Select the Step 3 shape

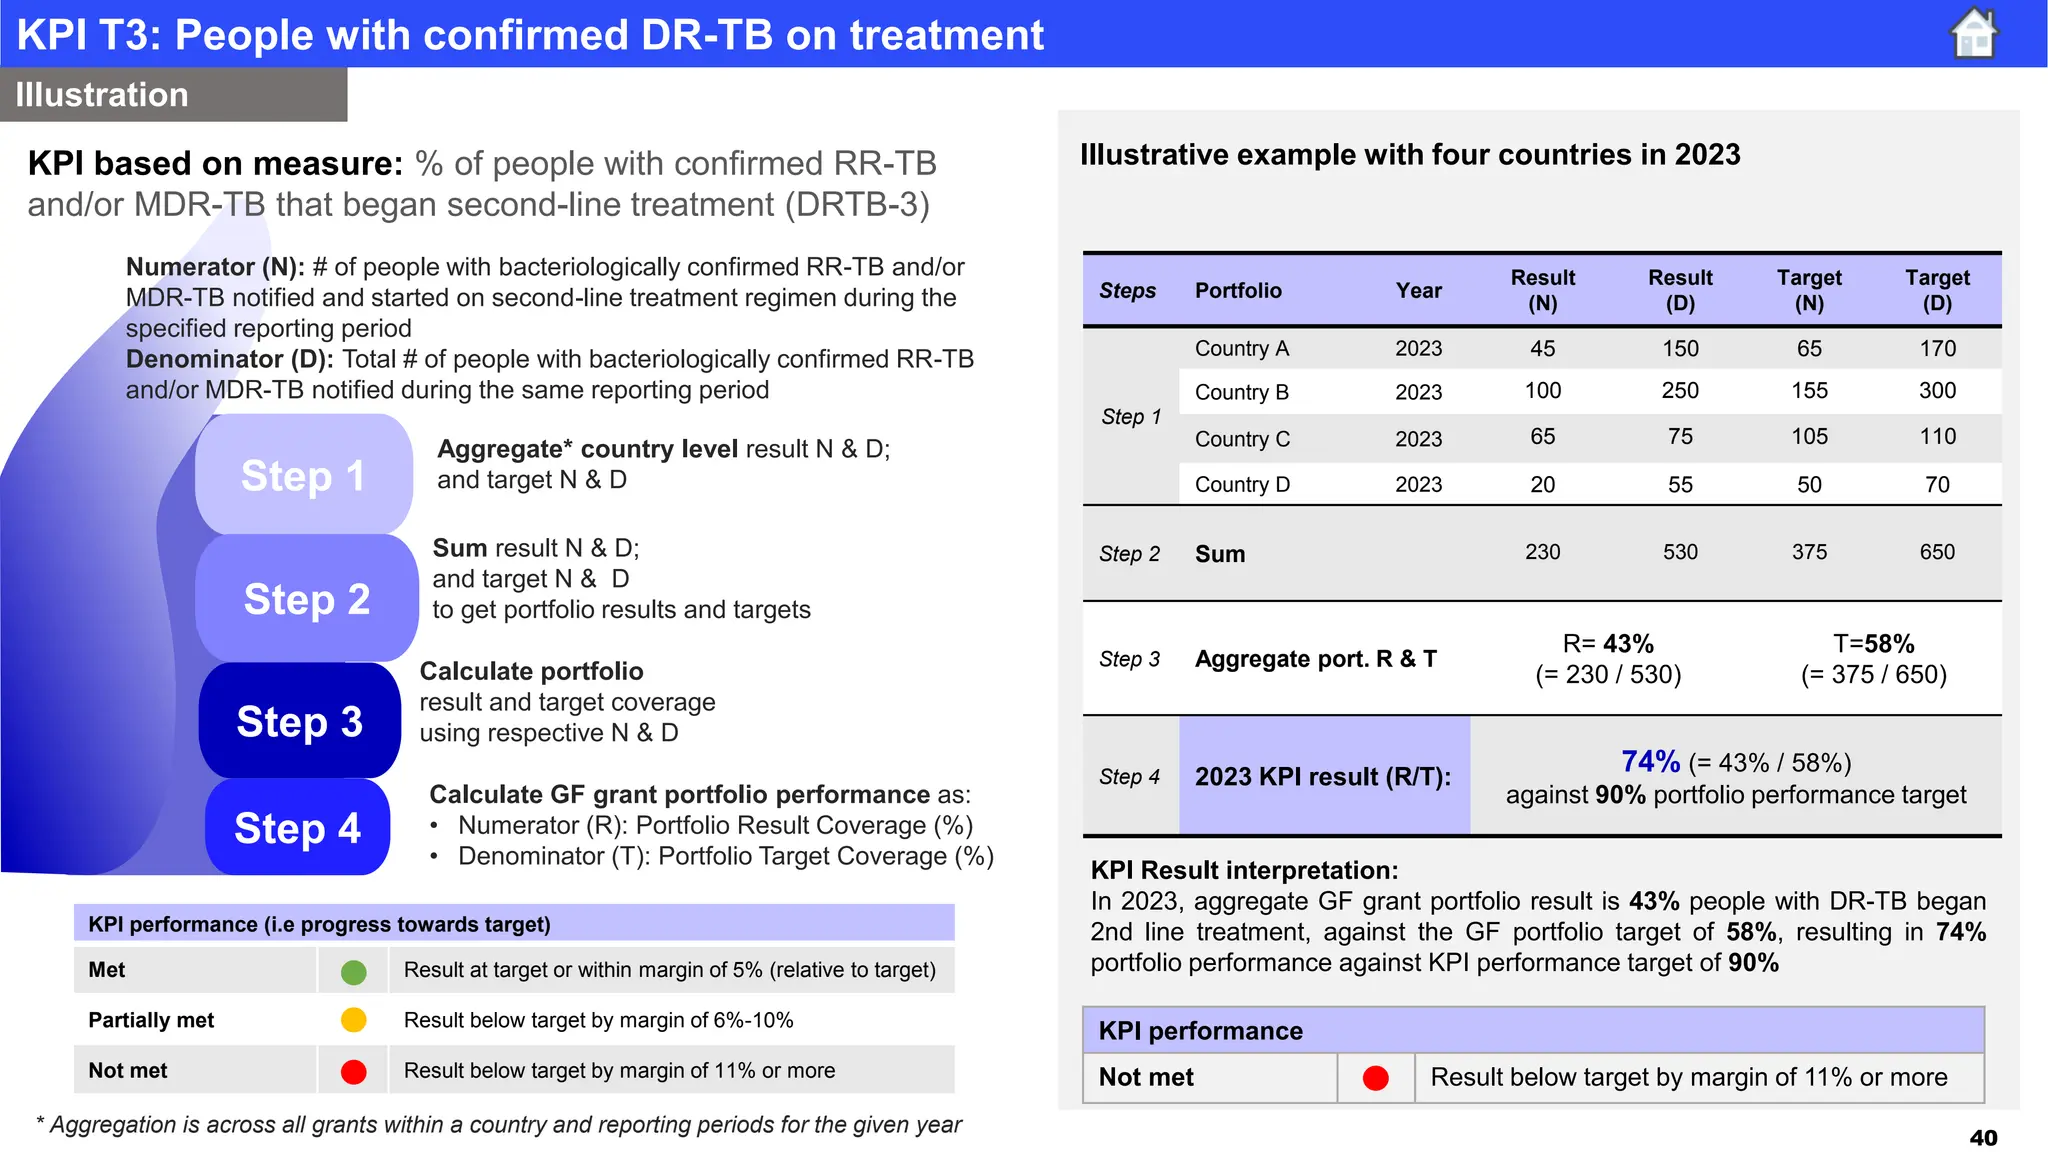pos(299,721)
